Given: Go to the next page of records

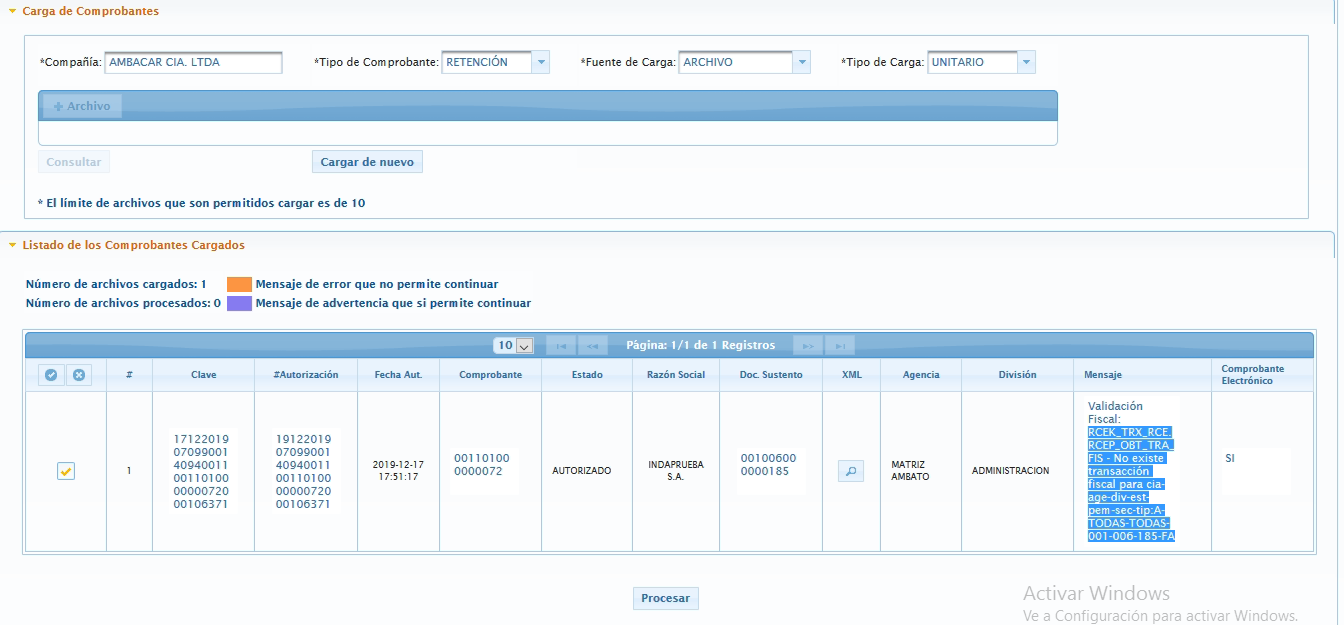Looking at the screenshot, I should [808, 346].
